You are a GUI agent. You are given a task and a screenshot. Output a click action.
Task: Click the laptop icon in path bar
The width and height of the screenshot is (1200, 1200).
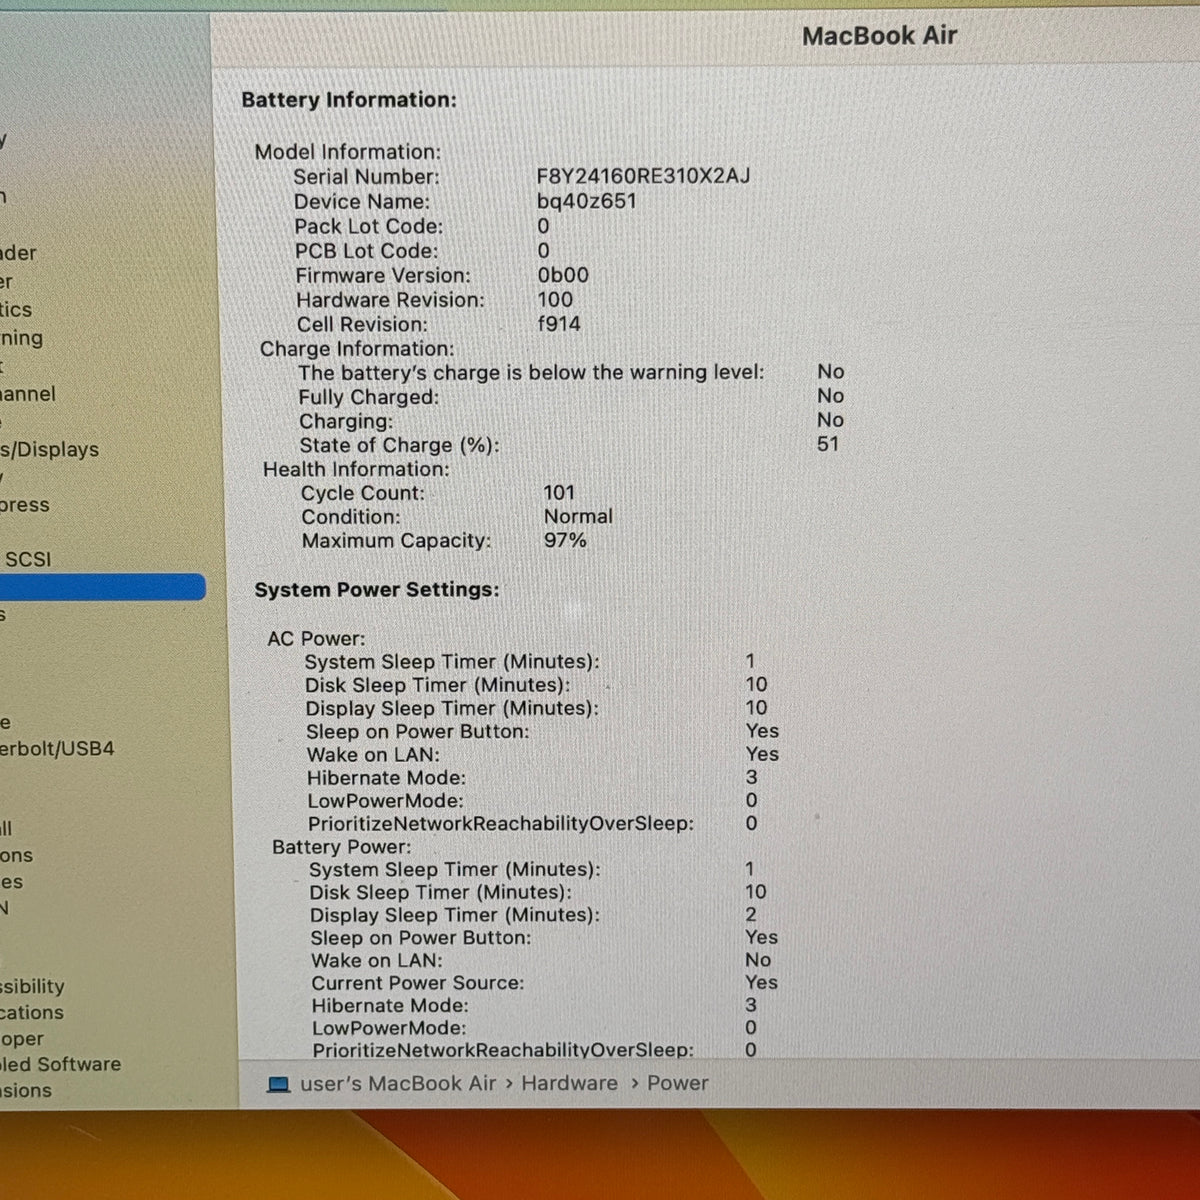[279, 1085]
